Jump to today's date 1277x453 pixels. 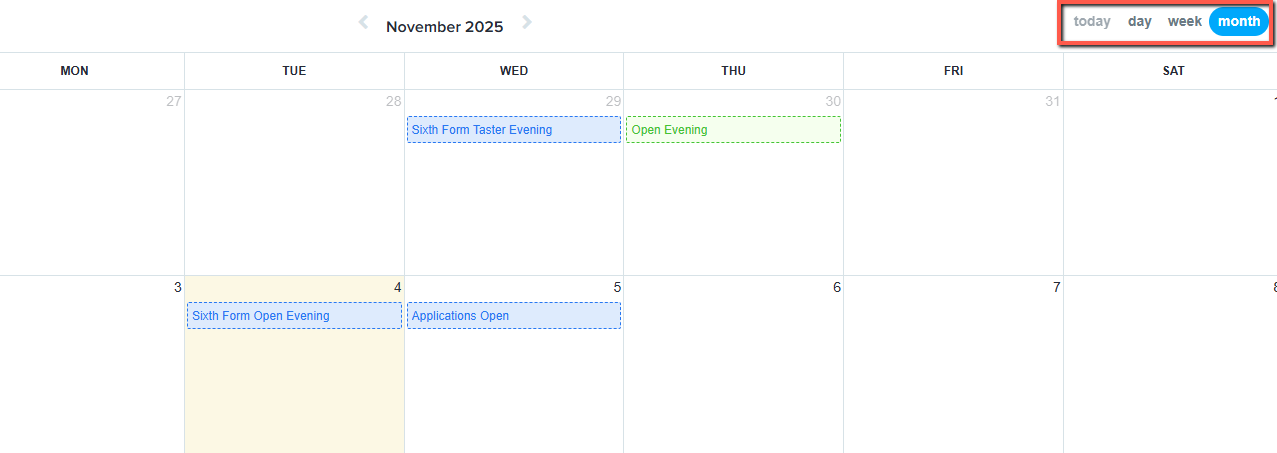click(1092, 21)
